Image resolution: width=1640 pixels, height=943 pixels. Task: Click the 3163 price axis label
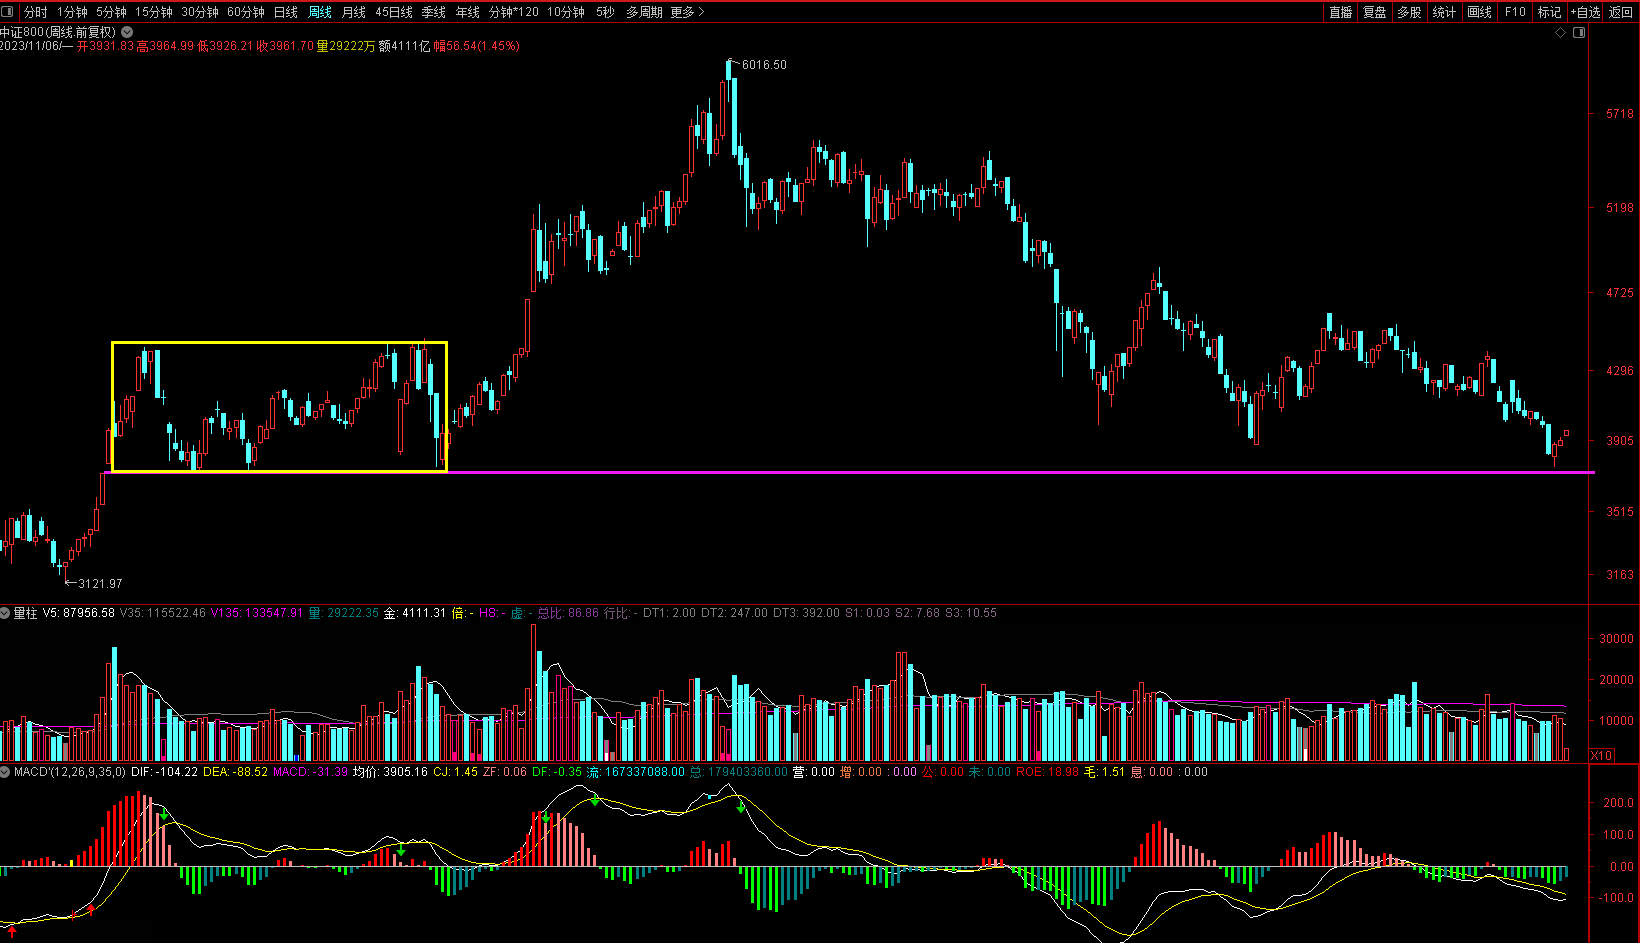click(x=1620, y=575)
